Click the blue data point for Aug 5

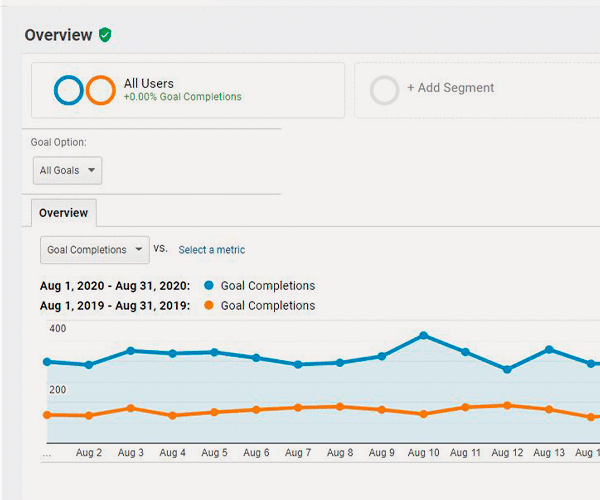click(214, 352)
